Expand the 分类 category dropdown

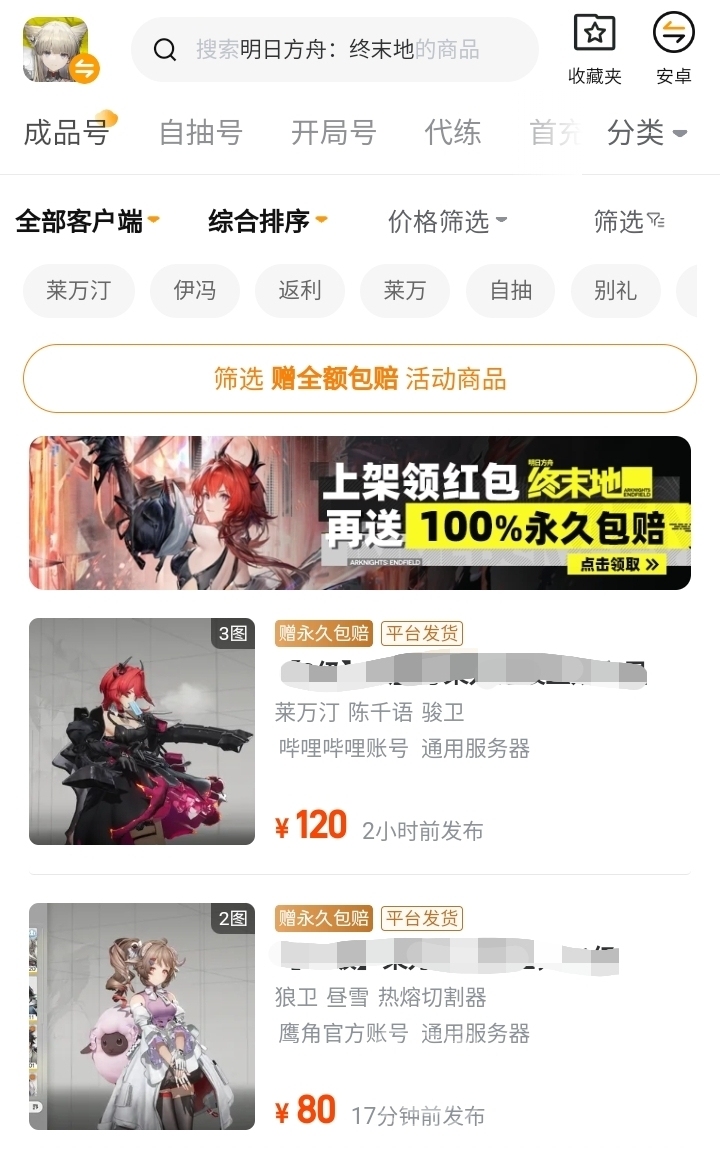point(647,133)
